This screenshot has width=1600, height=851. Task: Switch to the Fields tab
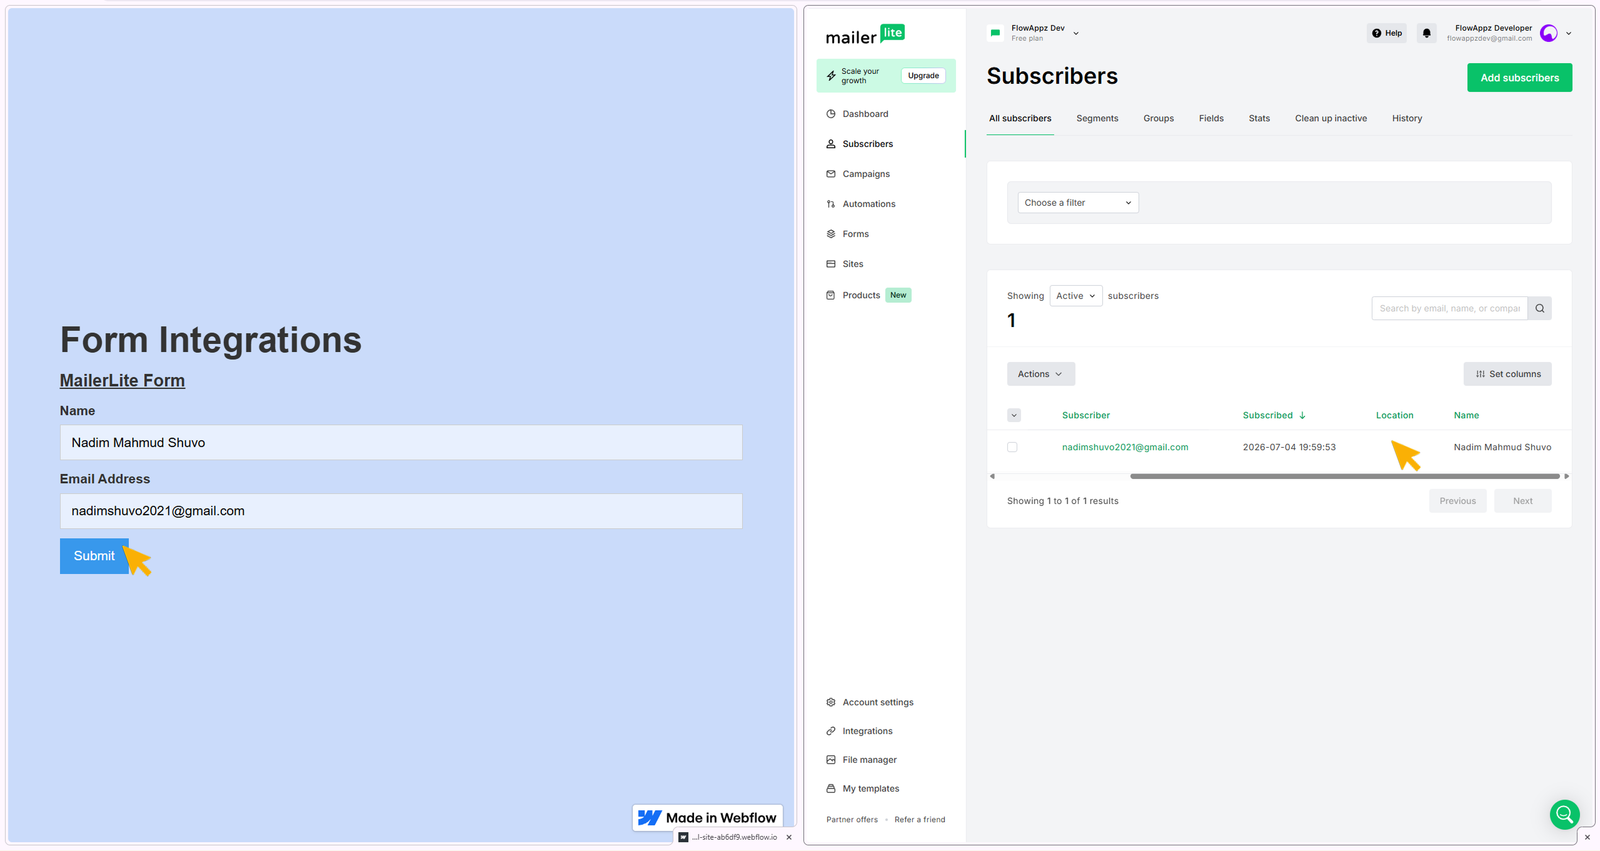click(1211, 118)
